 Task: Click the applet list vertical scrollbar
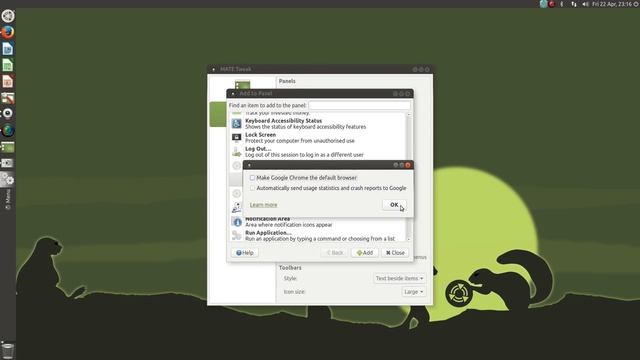(409, 176)
